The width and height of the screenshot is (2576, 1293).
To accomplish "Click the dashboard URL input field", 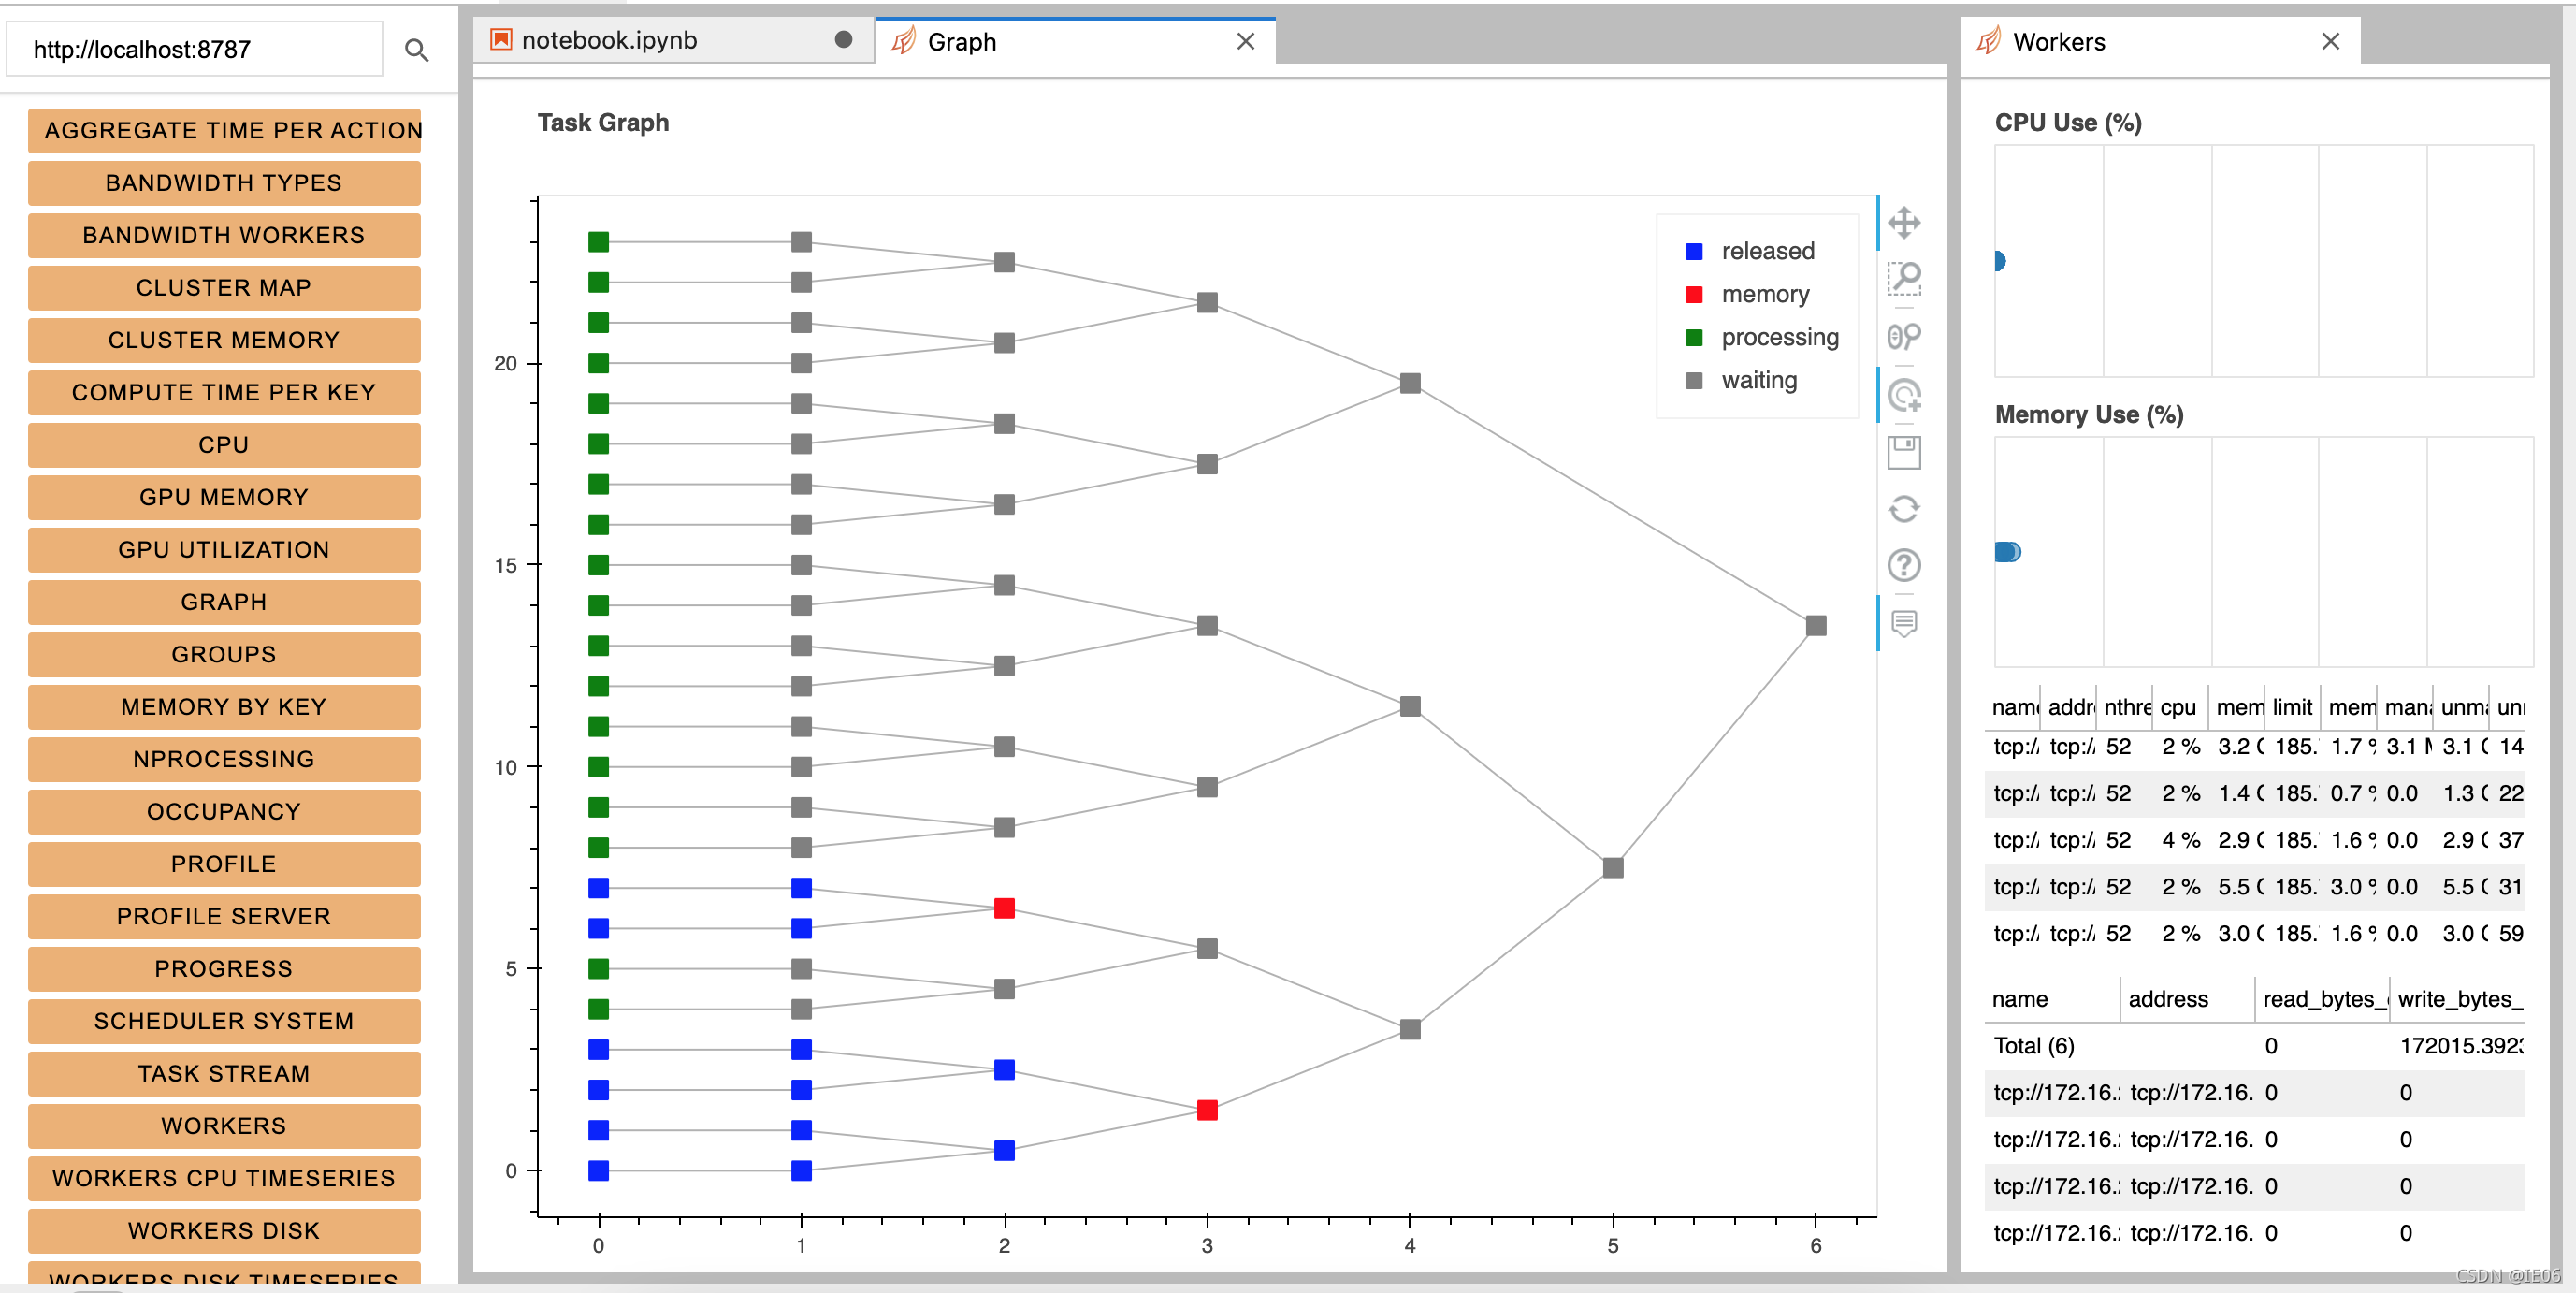I will coord(195,50).
